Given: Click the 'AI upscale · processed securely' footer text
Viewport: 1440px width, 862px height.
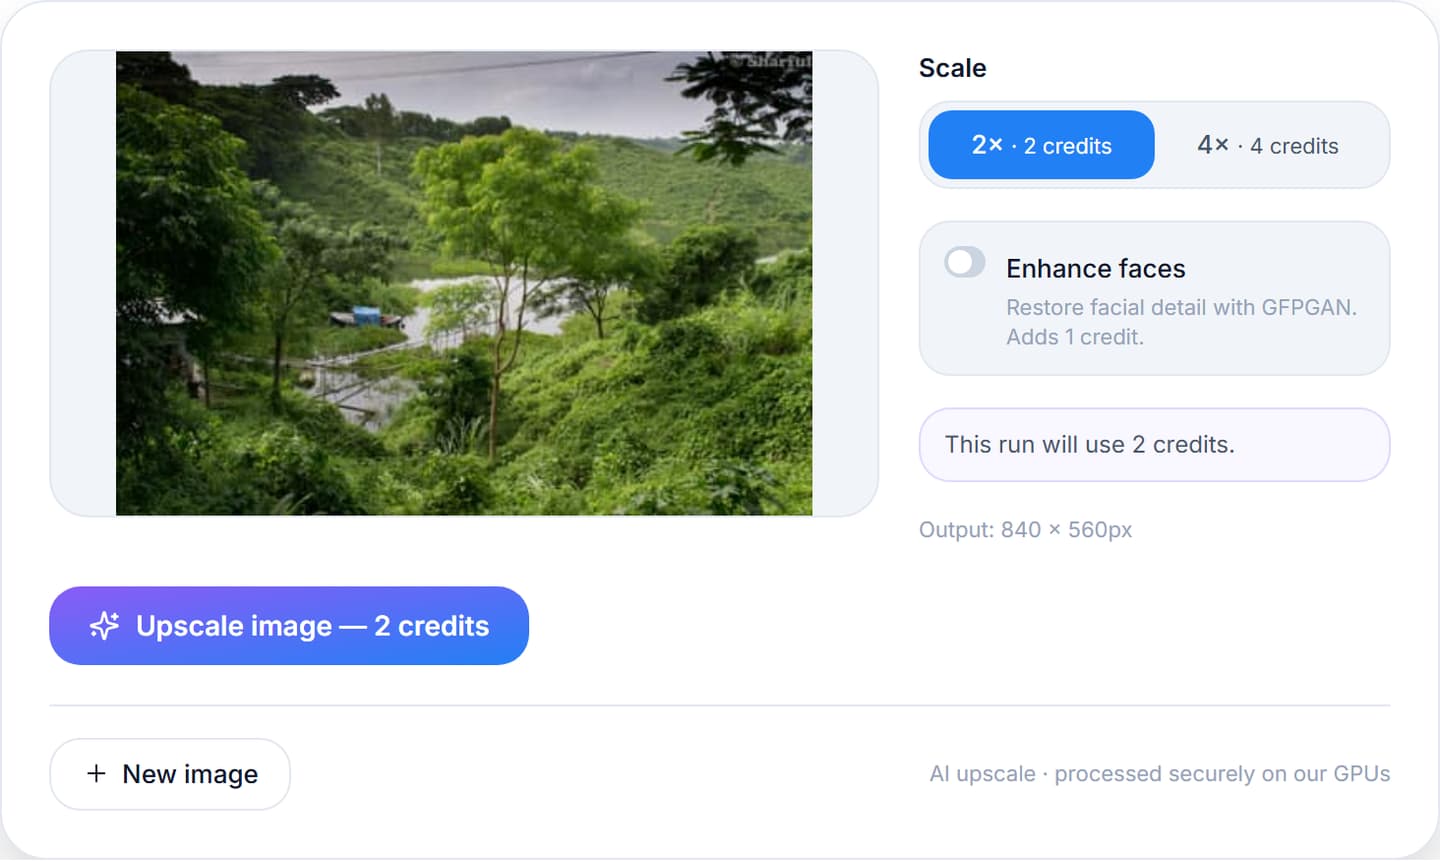Looking at the screenshot, I should 1160,774.
